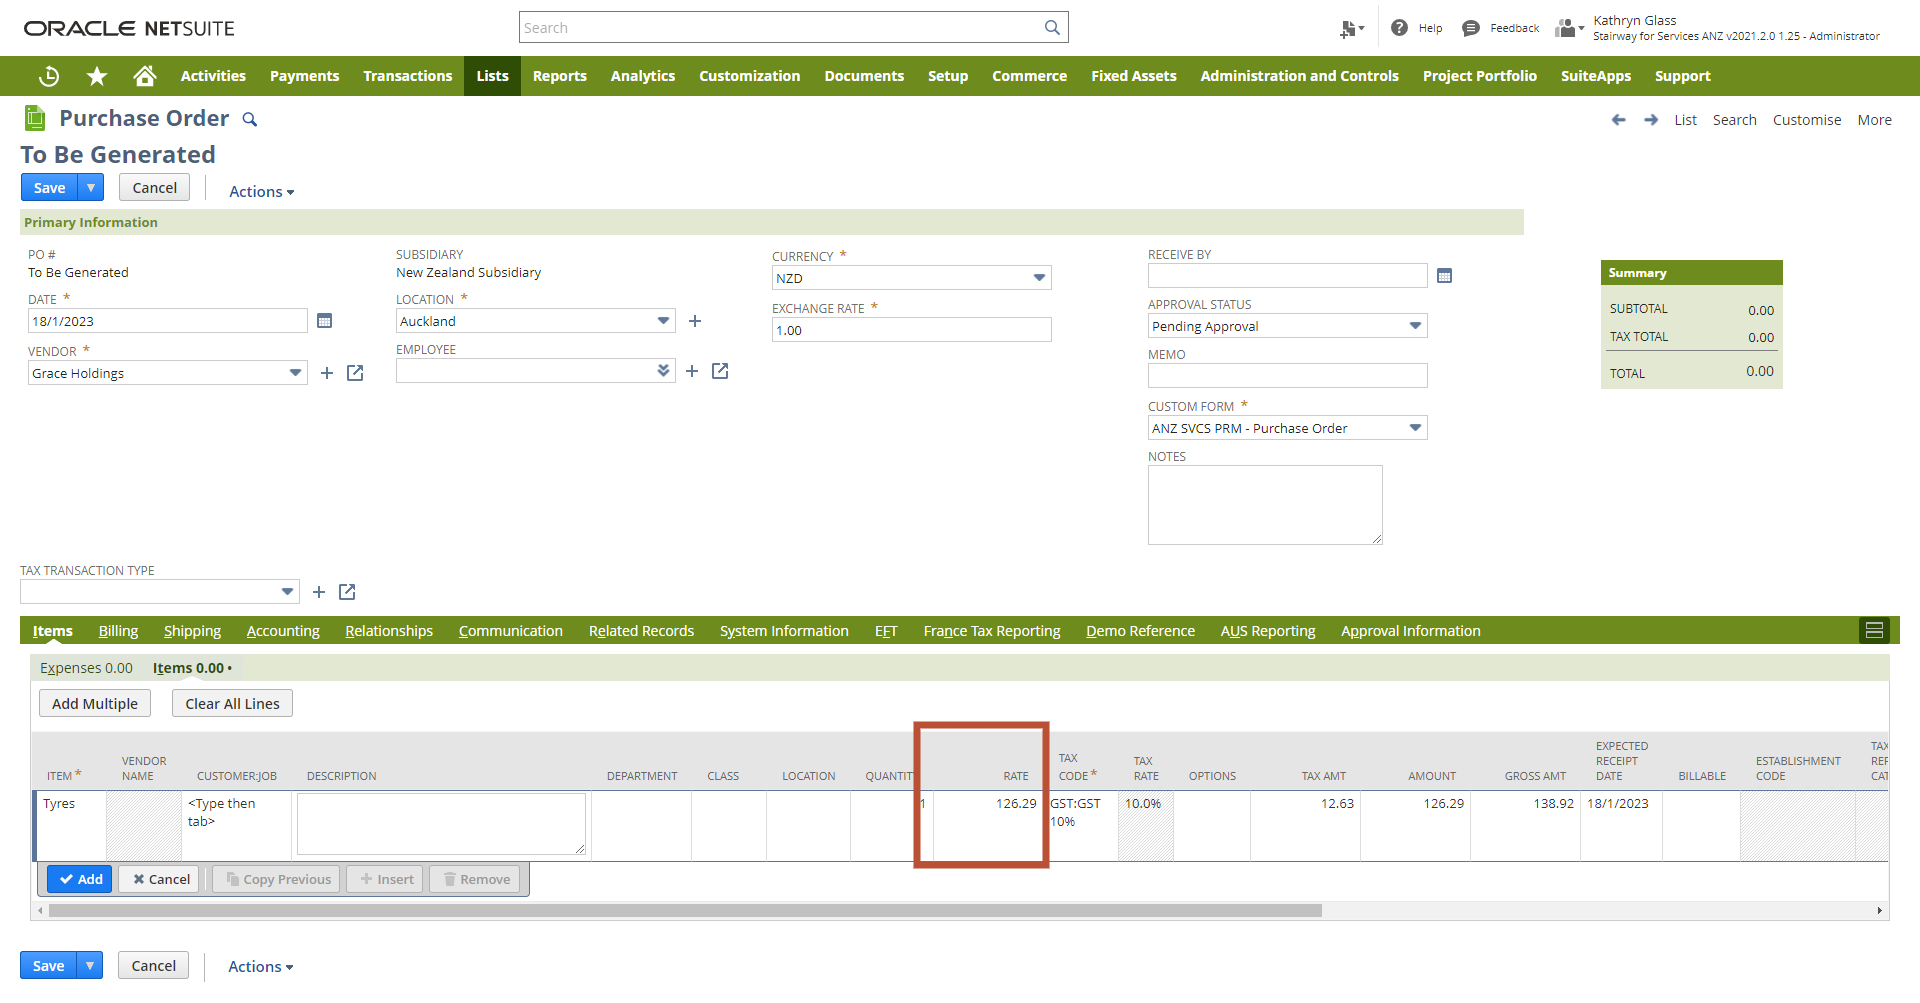
Task: Switch to the Shipping subtab
Action: [x=192, y=631]
